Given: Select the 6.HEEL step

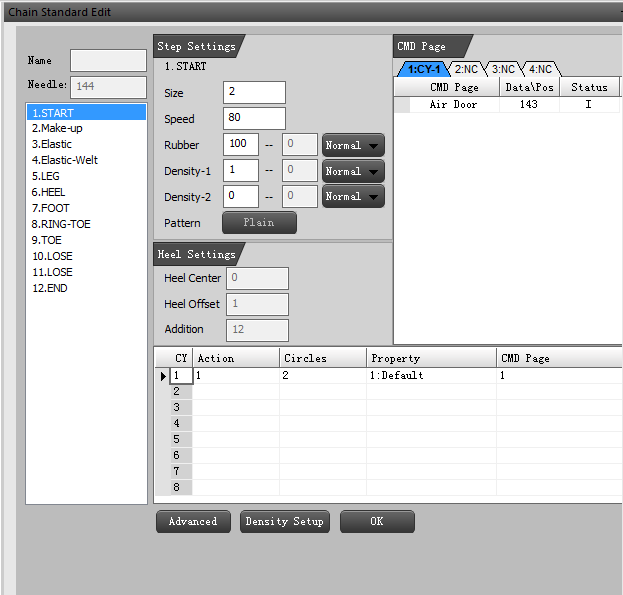Looking at the screenshot, I should 86,192.
